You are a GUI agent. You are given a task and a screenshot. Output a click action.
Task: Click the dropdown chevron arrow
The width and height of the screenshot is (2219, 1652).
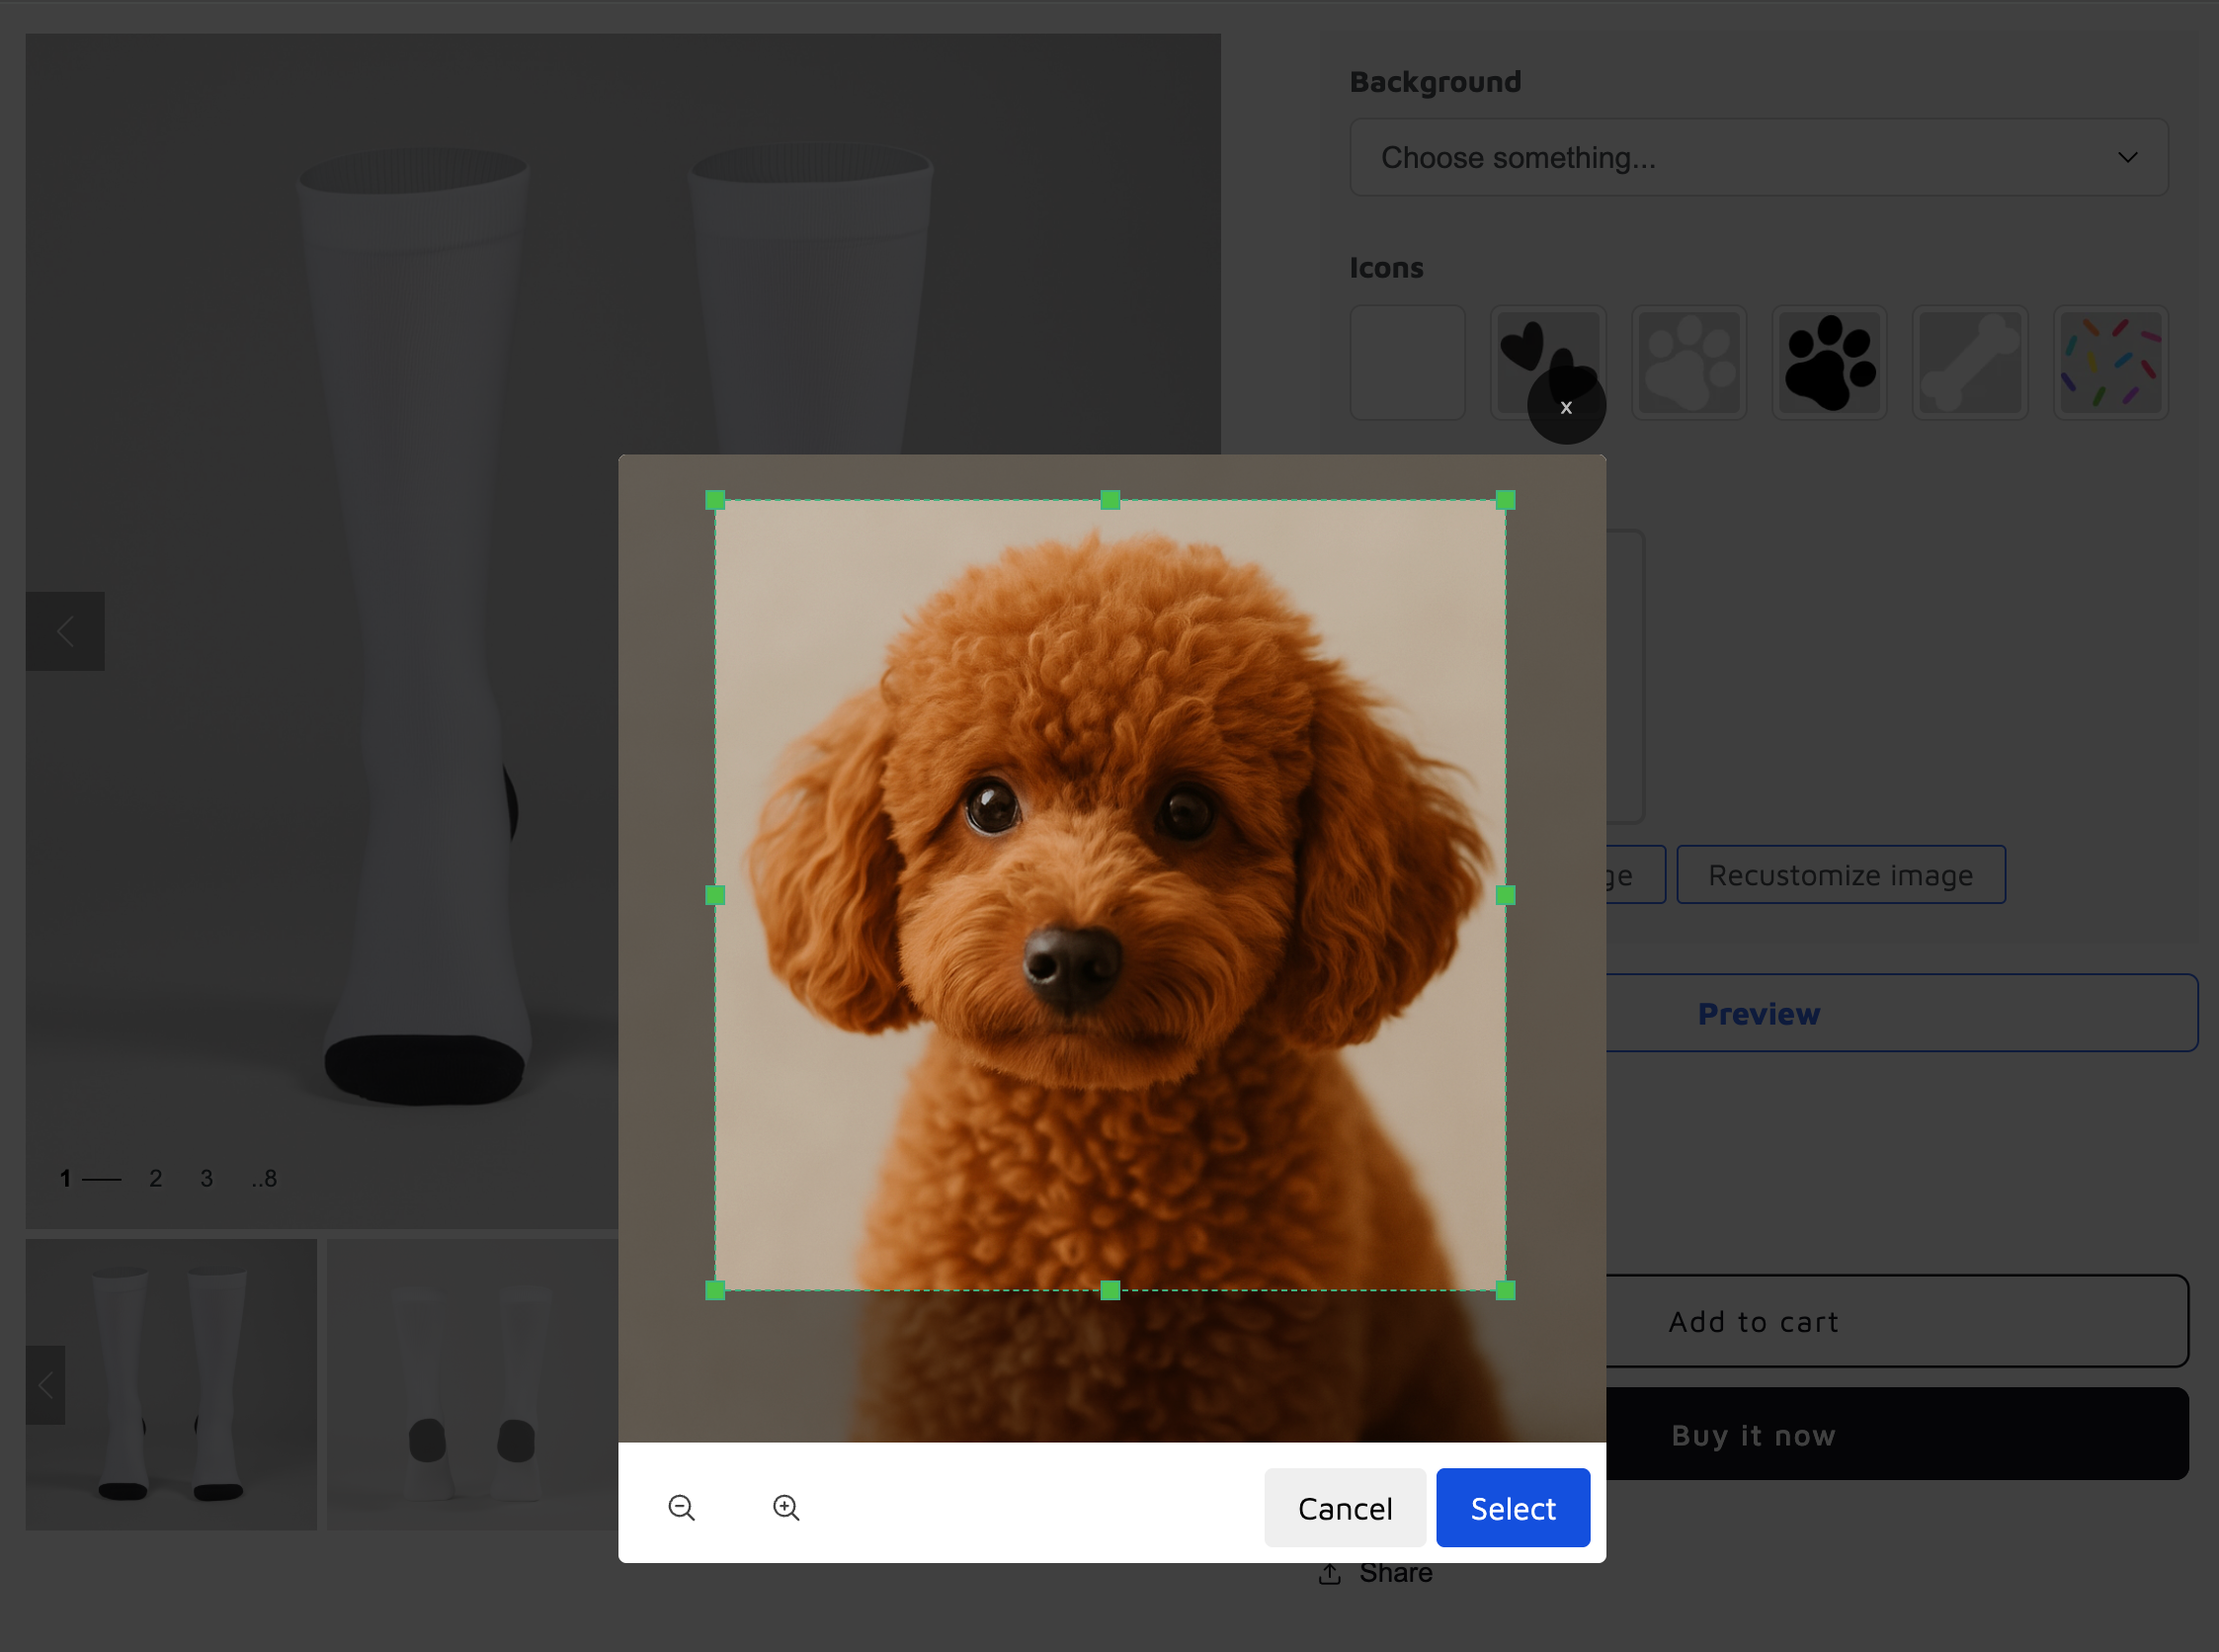2127,157
